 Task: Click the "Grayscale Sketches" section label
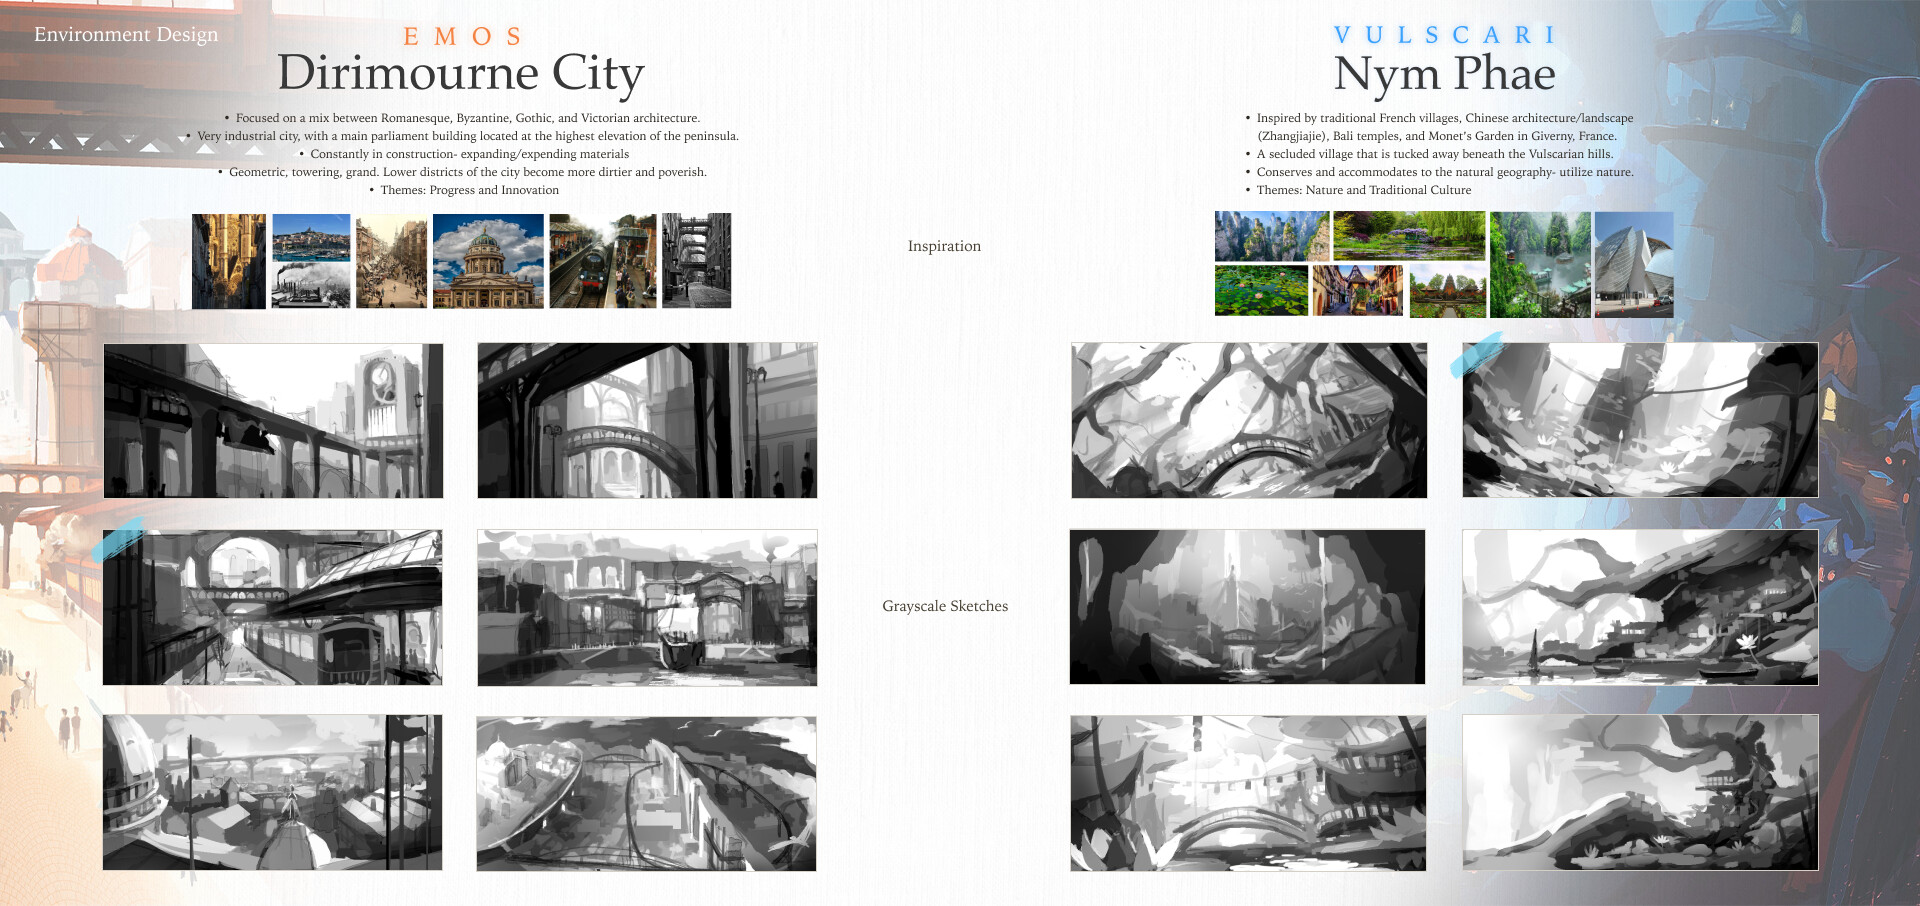tap(945, 606)
